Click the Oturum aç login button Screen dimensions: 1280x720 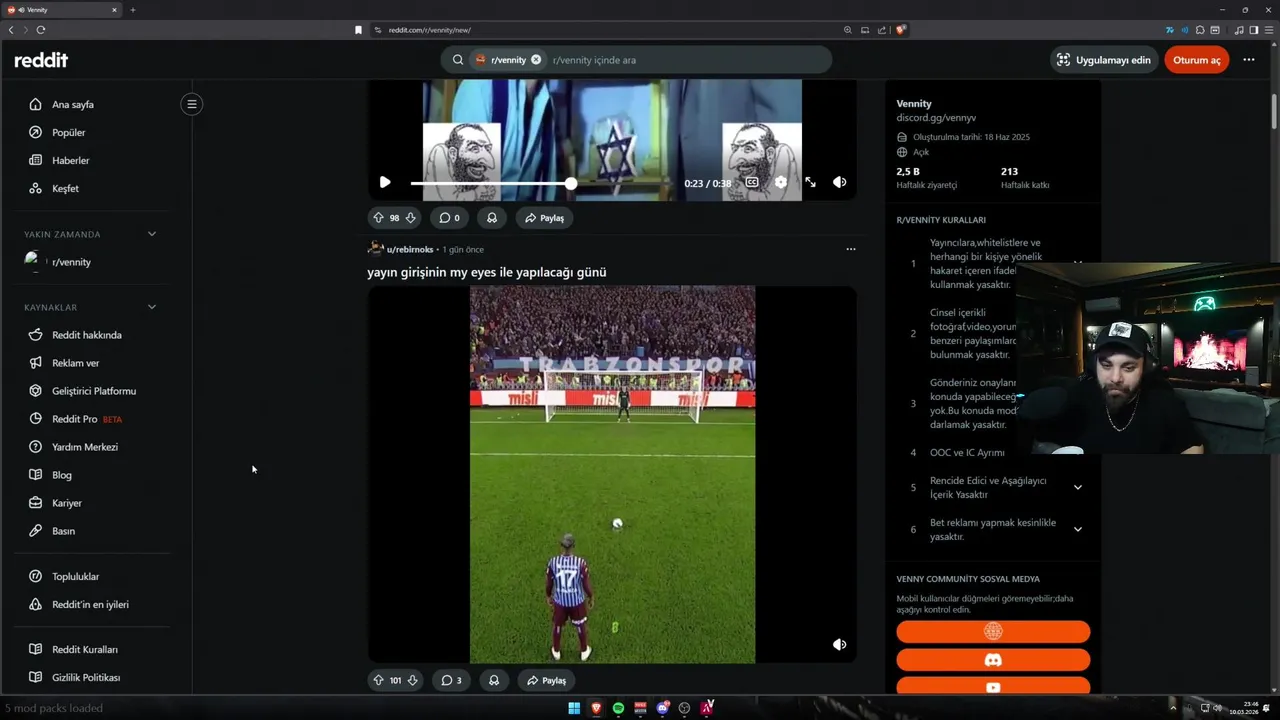click(1197, 60)
